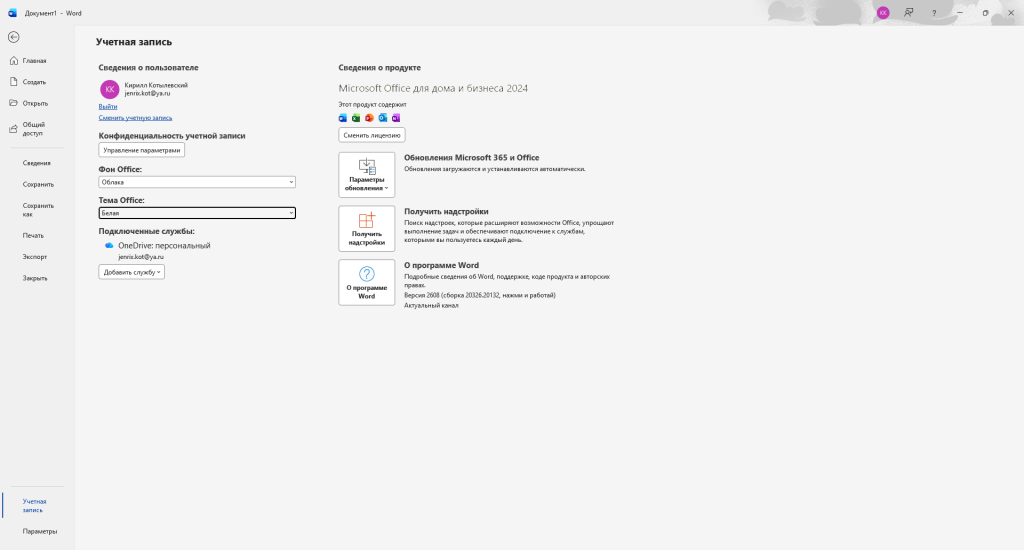Screen dimensions: 1024x550
Task: Choose Закрыть in the sidebar menu
Action: pos(35,278)
